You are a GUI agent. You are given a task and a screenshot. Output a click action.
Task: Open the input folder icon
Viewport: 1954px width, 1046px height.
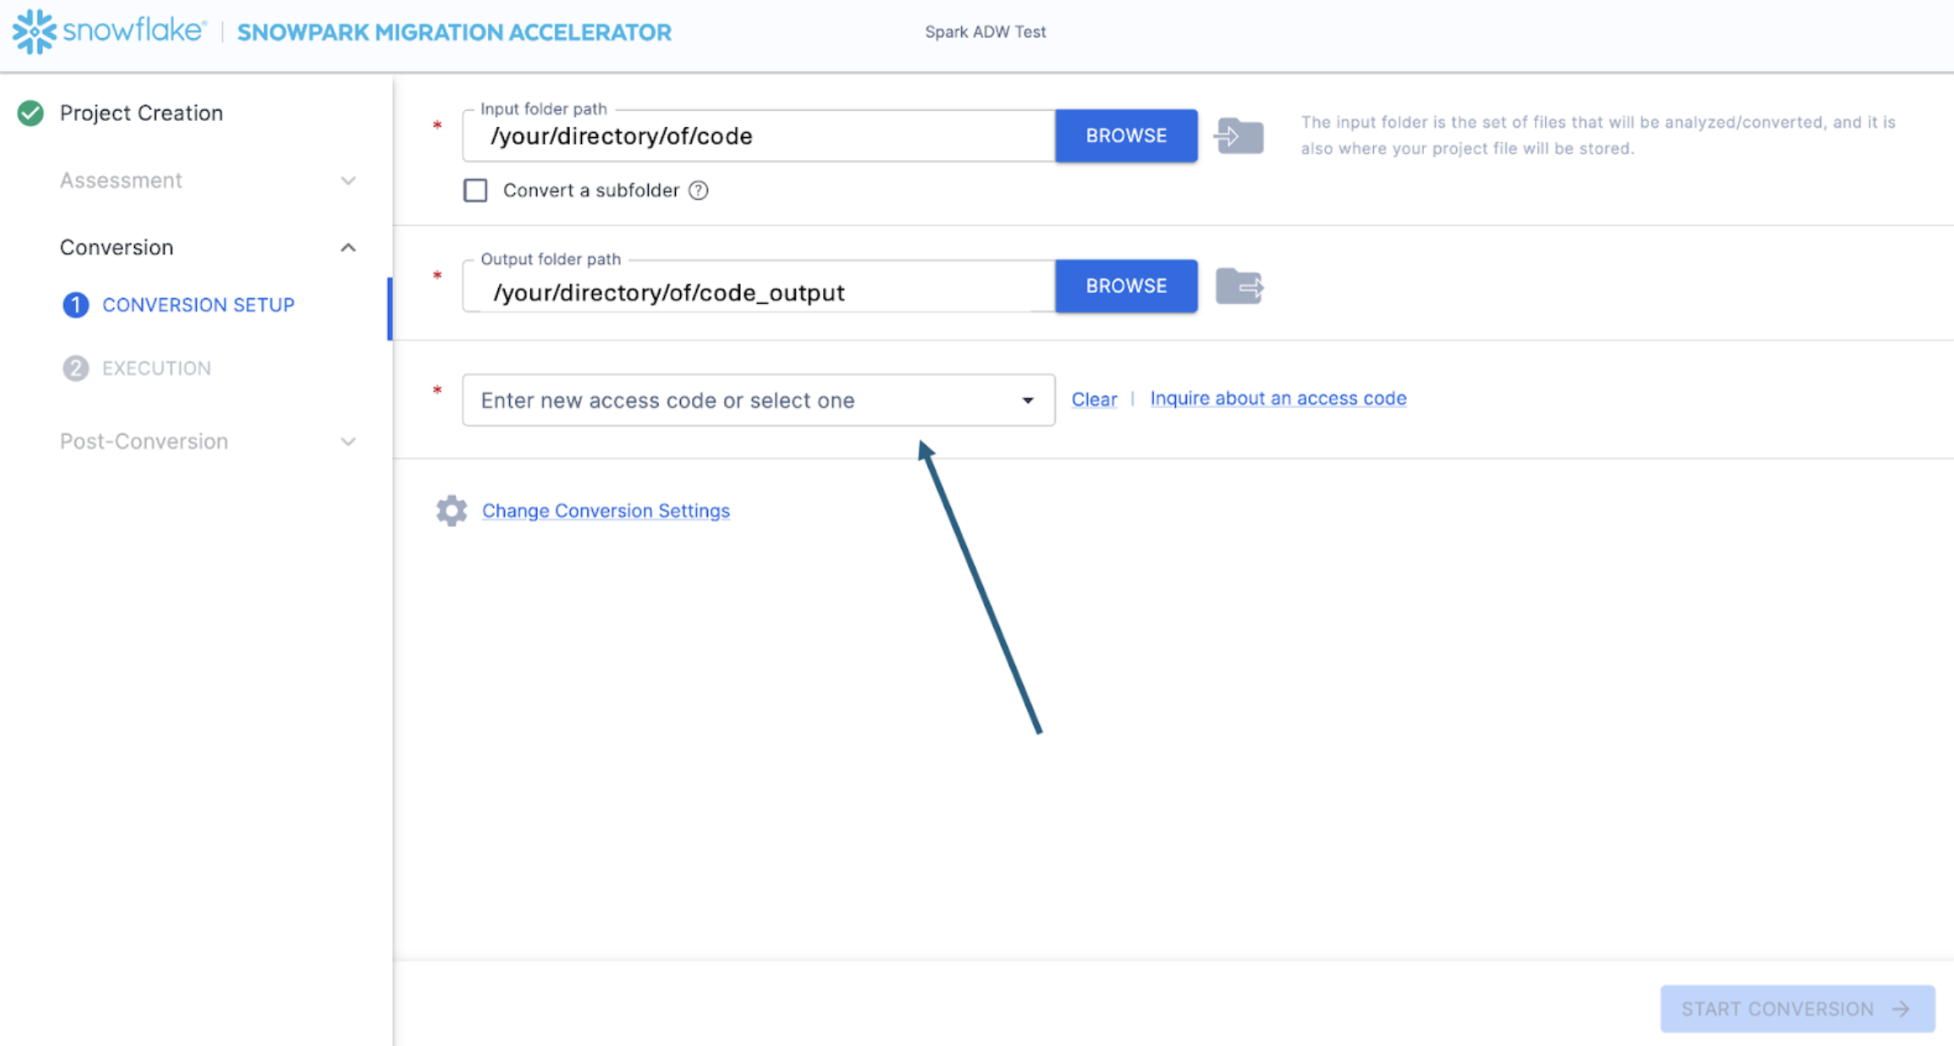(x=1239, y=136)
